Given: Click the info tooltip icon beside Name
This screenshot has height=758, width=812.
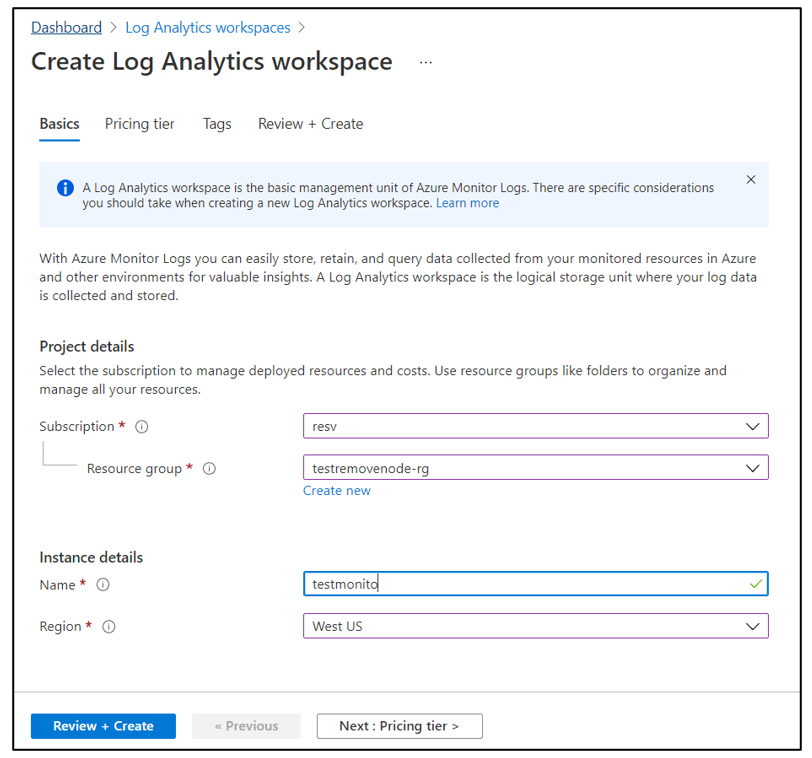Looking at the screenshot, I should 103,584.
